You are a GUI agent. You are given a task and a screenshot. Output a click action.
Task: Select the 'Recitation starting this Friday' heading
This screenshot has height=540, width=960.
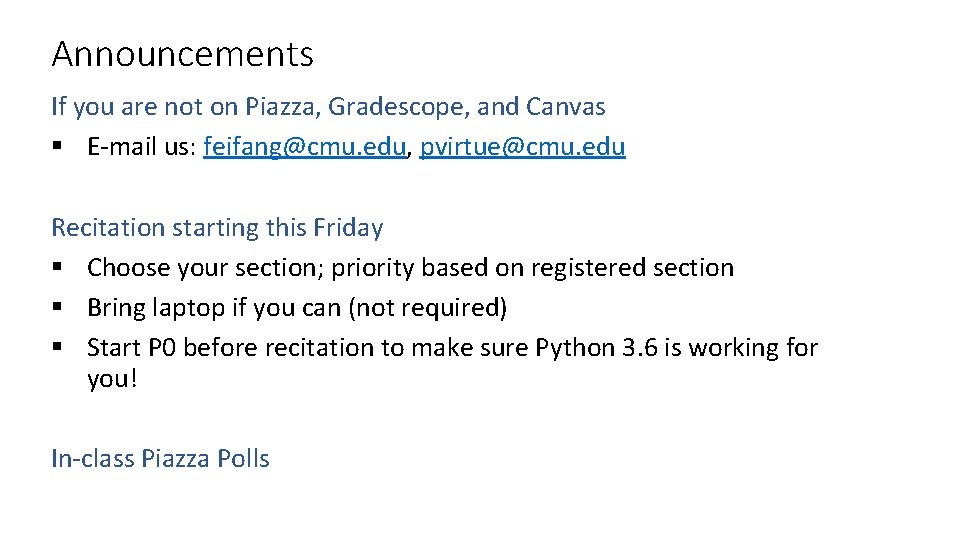[x=217, y=228]
